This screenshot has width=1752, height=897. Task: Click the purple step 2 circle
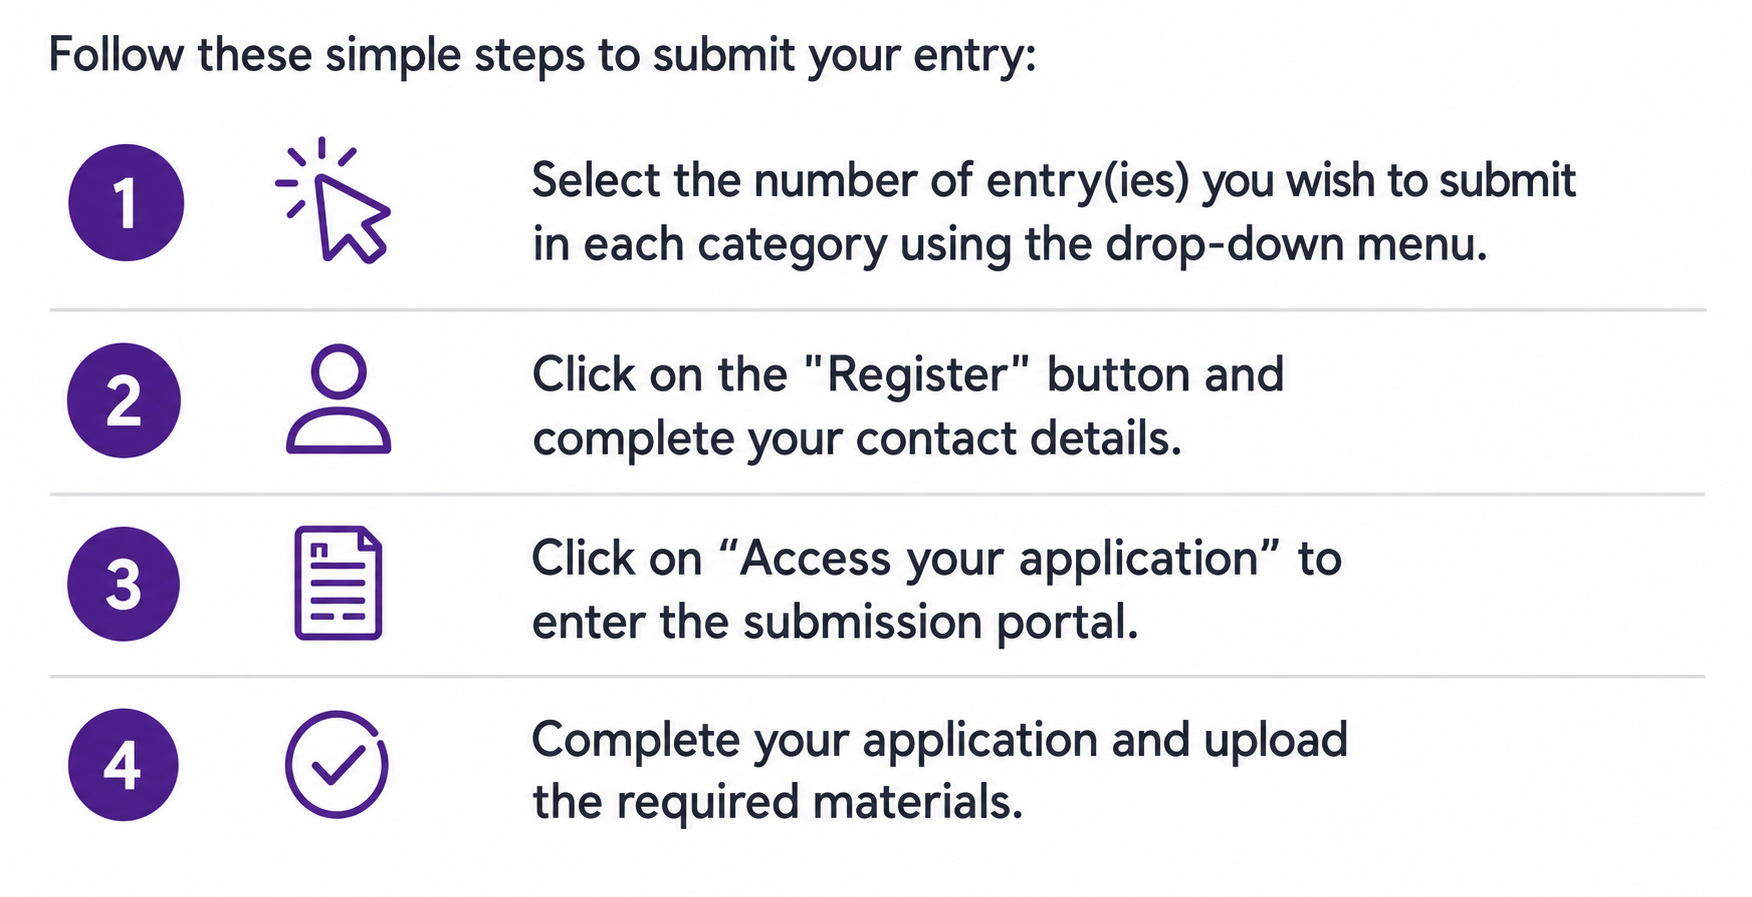click(x=124, y=400)
